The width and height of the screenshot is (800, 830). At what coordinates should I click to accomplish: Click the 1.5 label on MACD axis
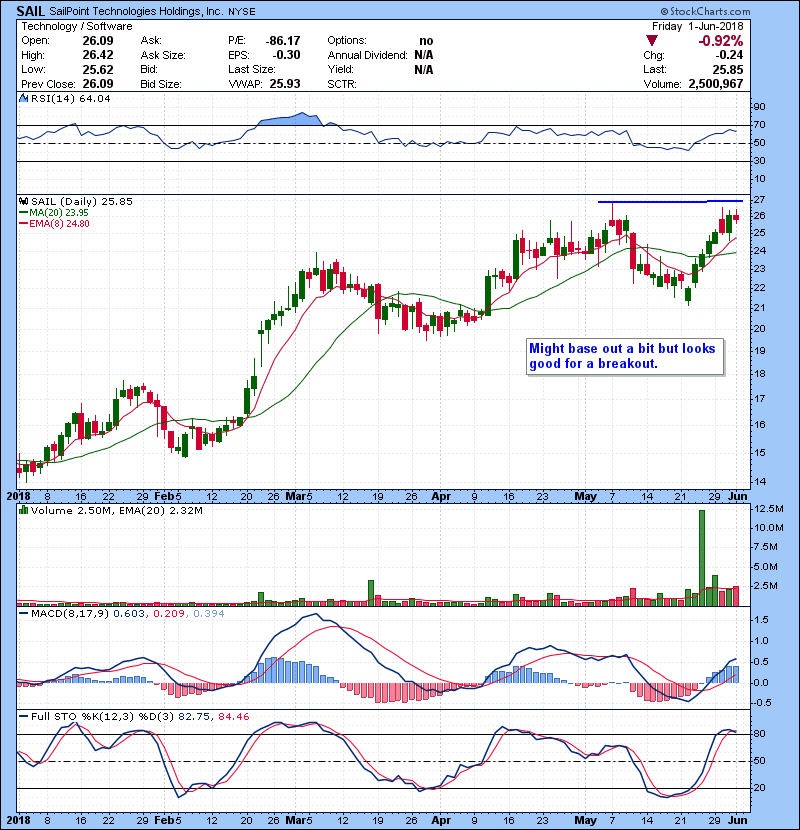(761, 619)
